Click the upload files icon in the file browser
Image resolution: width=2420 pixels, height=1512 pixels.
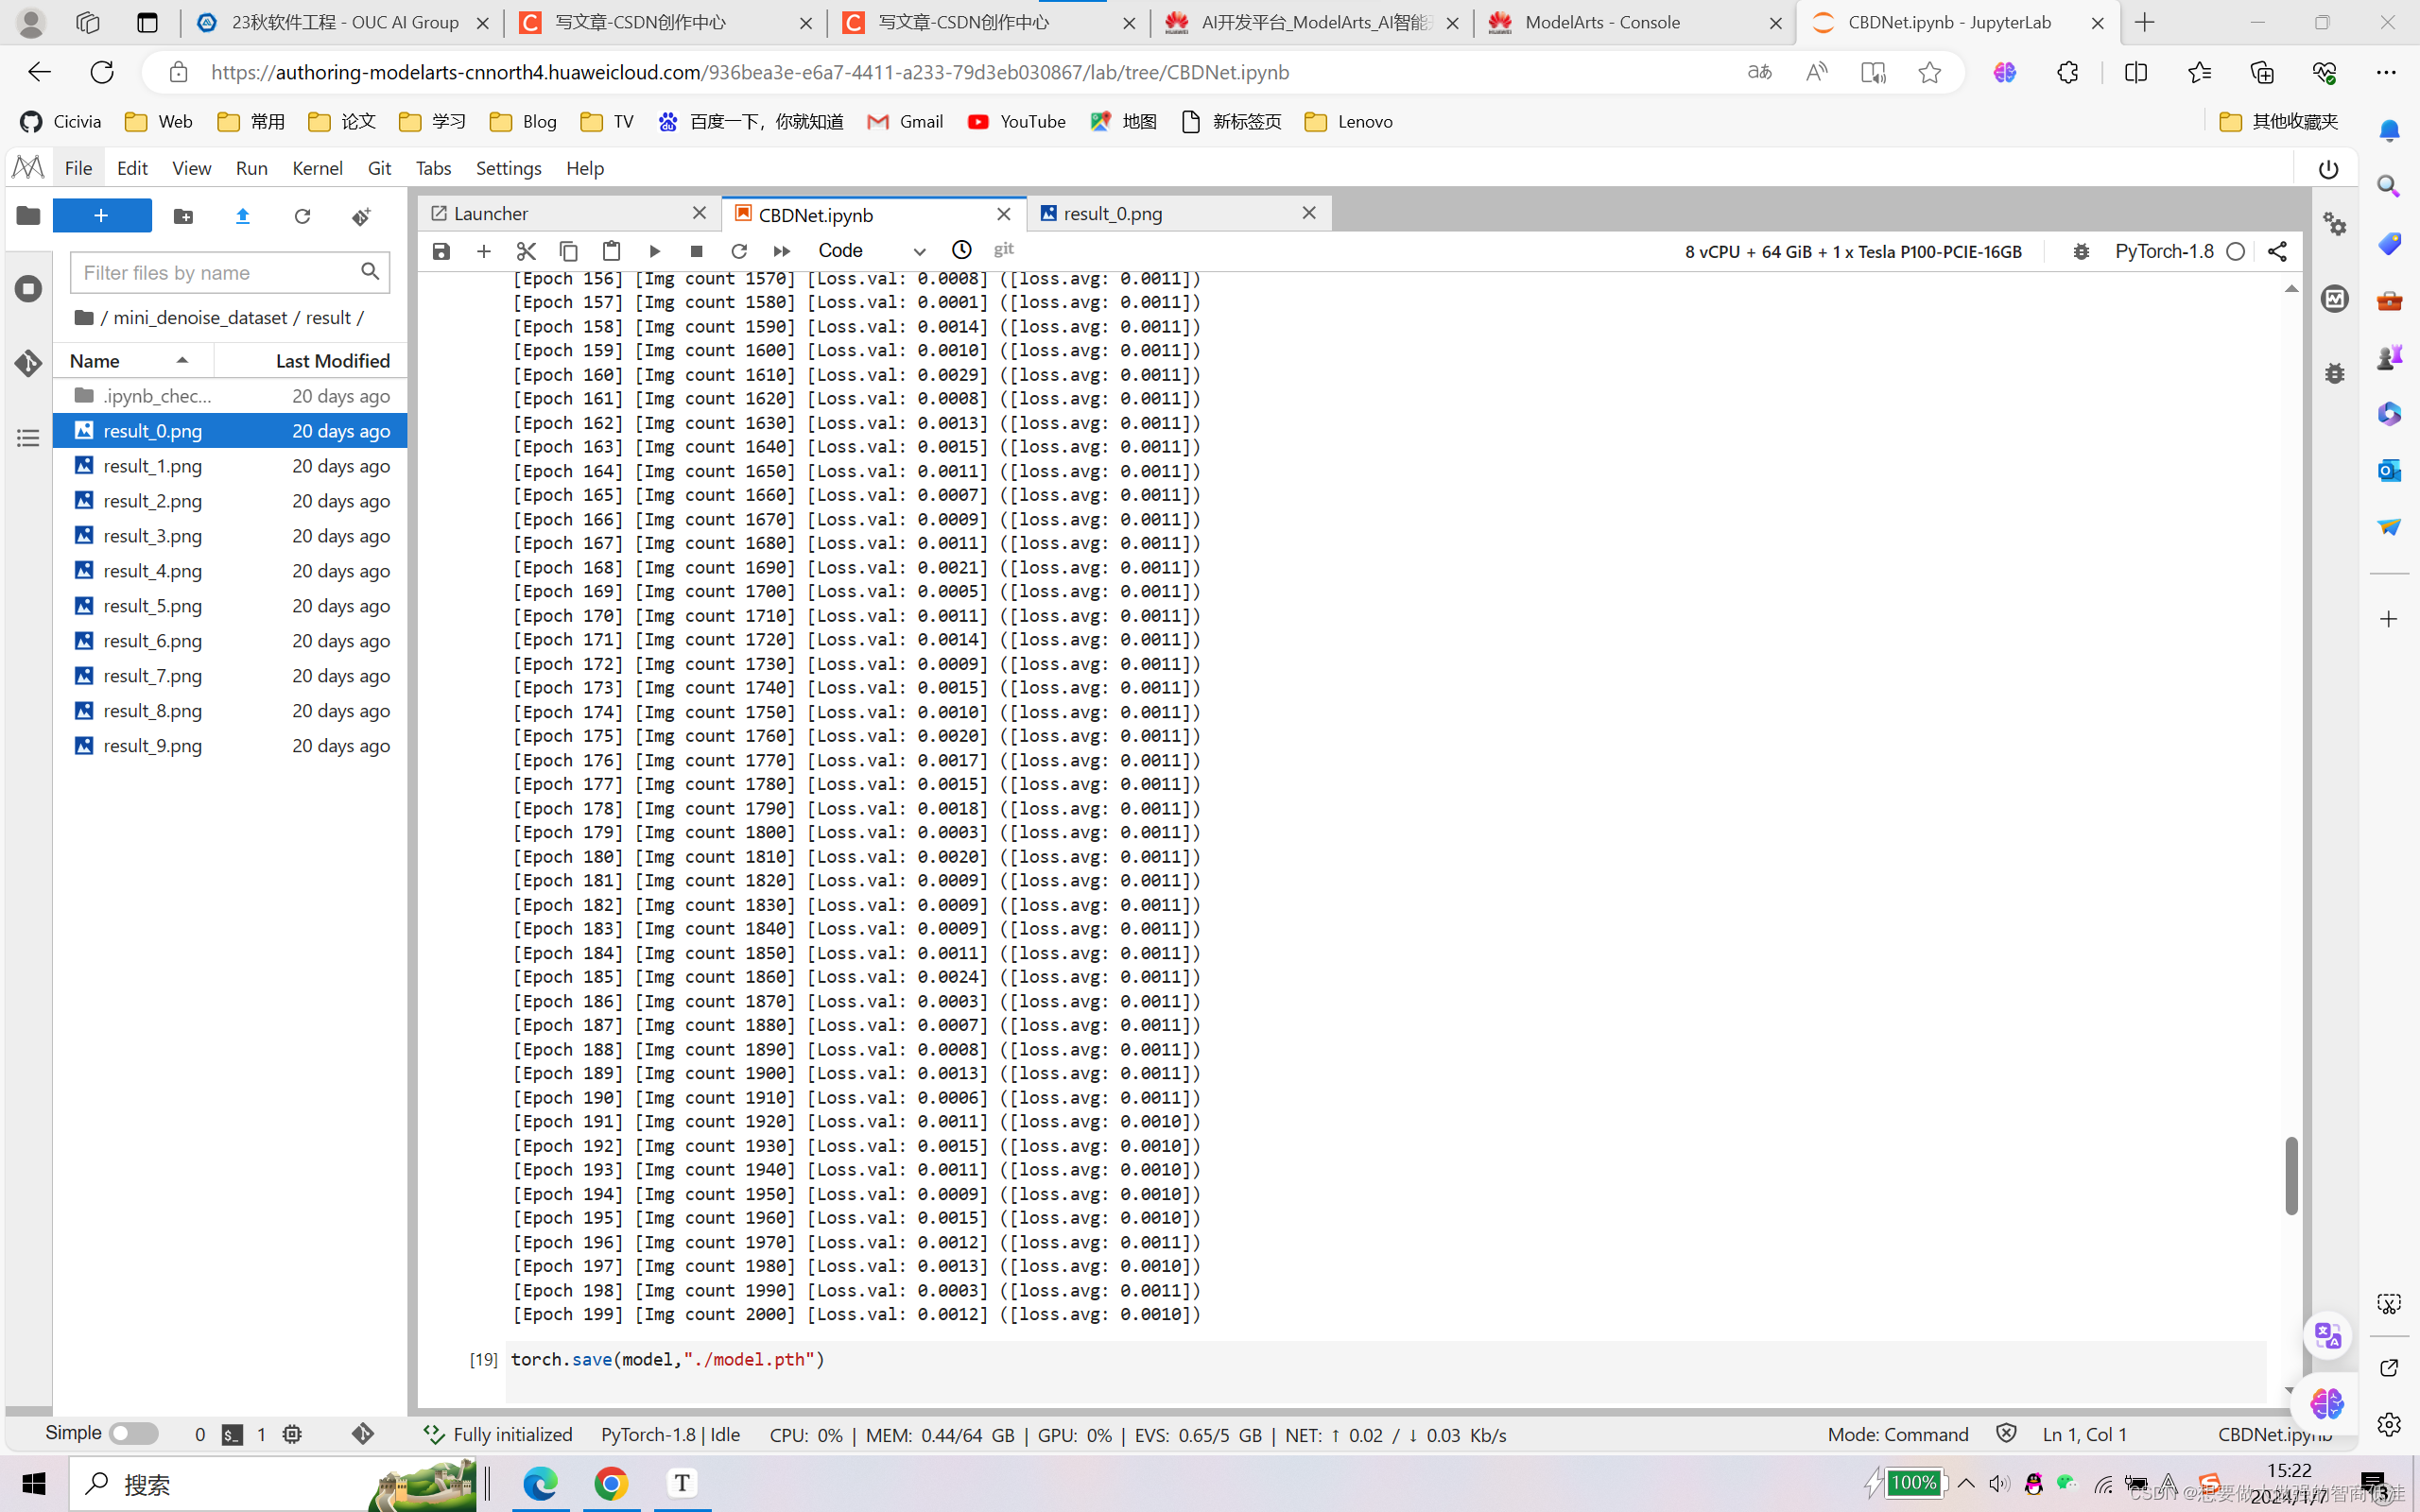pos(243,216)
